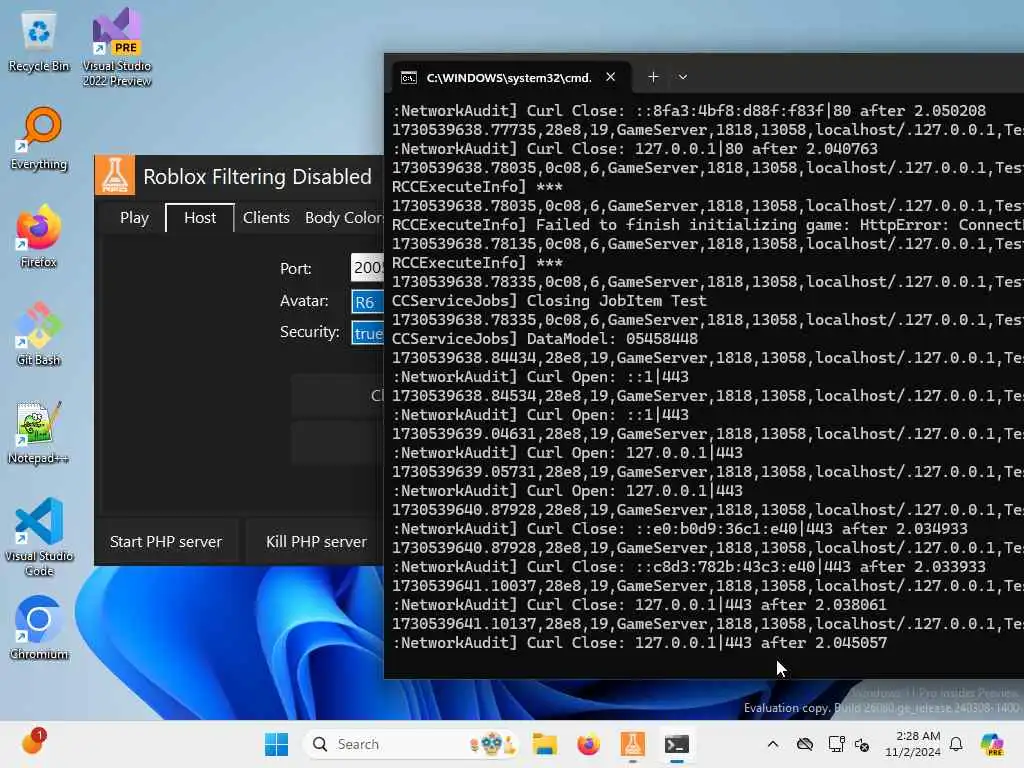Open the Body Colors tab
Viewport: 1024px width, 768px height.
344,217
